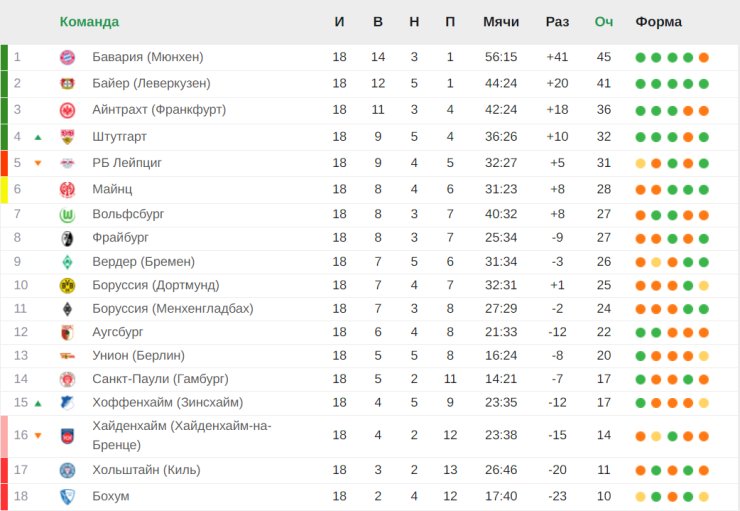The height and width of the screenshot is (511, 740).
Task: Click Bayern's last orange form dot
Action: 704,58
